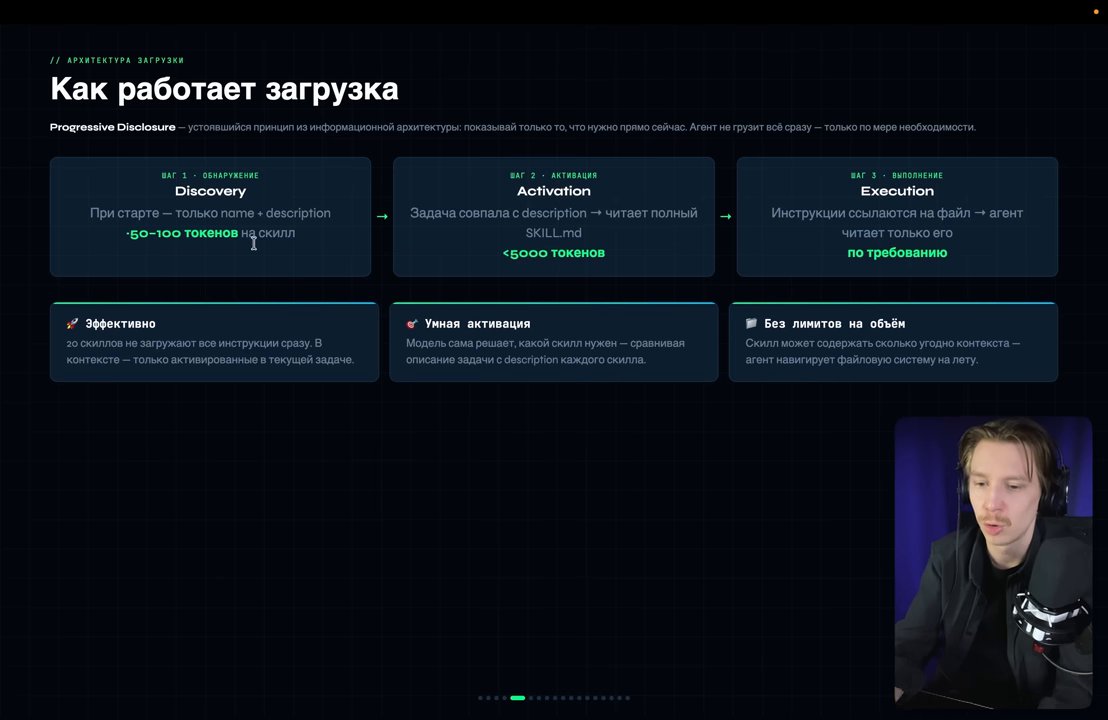Click the green <5000 токенов value
This screenshot has width=1108, height=720.
tap(554, 253)
